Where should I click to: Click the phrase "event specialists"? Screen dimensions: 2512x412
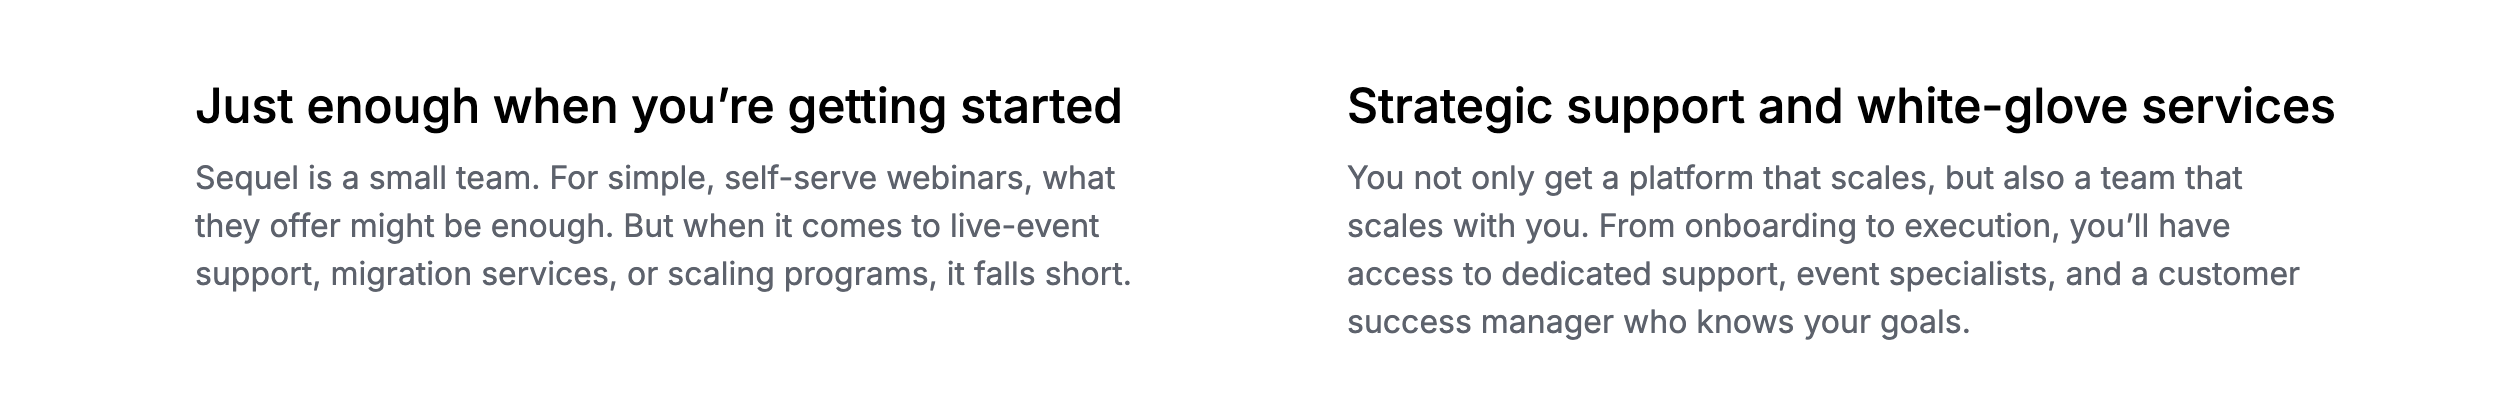1922,274
